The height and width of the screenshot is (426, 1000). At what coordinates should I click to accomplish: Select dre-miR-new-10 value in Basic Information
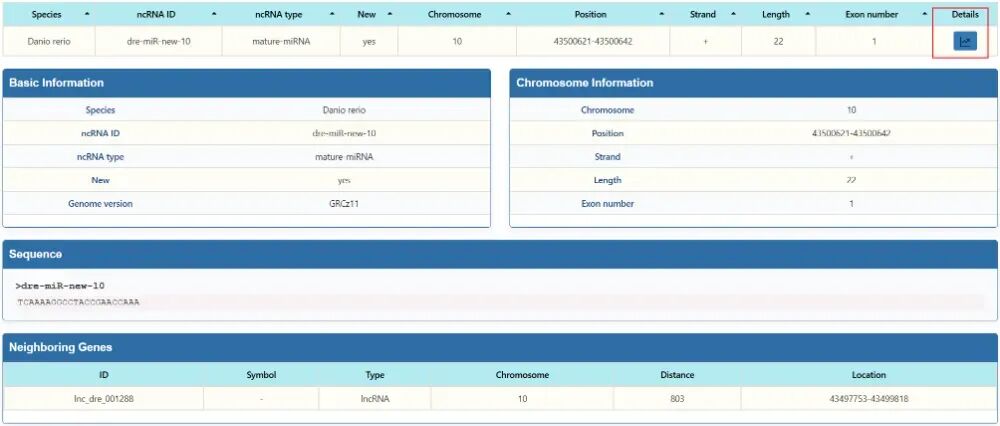tap(344, 133)
